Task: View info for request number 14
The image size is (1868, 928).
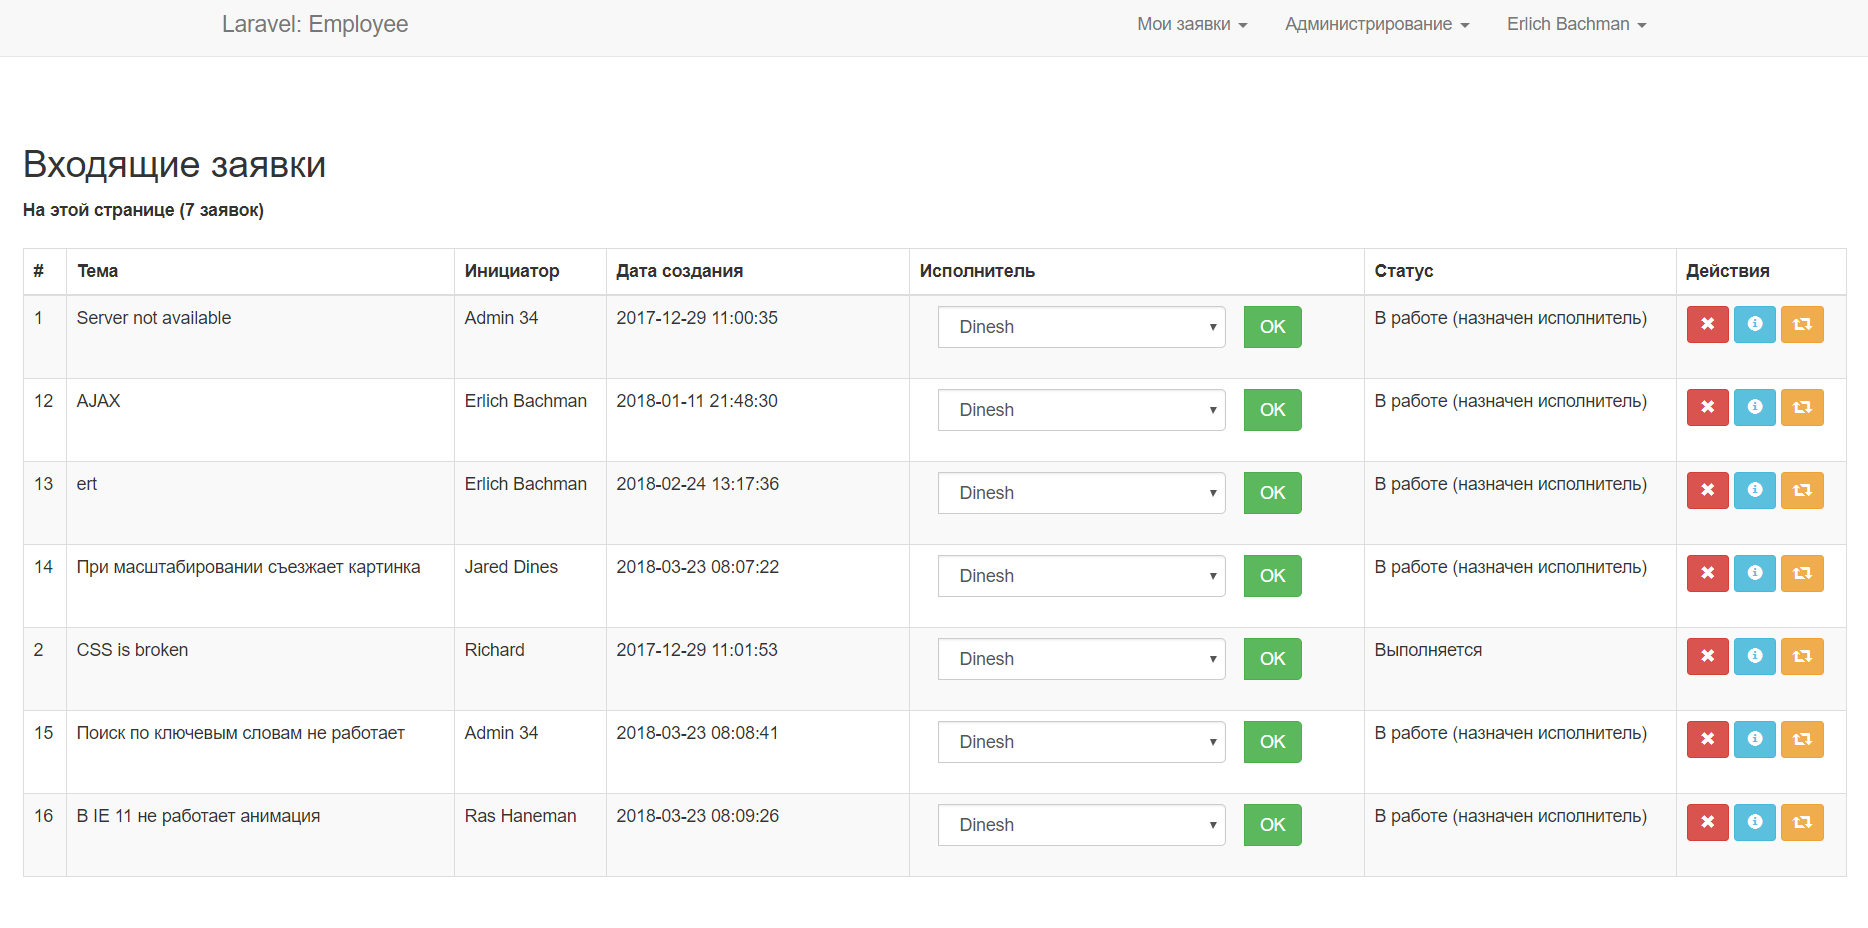Action: tap(1754, 574)
